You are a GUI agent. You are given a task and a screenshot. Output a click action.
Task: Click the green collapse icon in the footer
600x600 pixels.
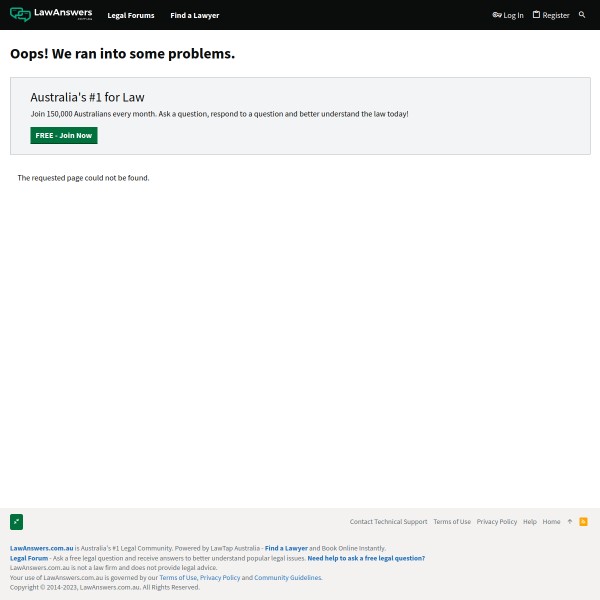[16, 522]
